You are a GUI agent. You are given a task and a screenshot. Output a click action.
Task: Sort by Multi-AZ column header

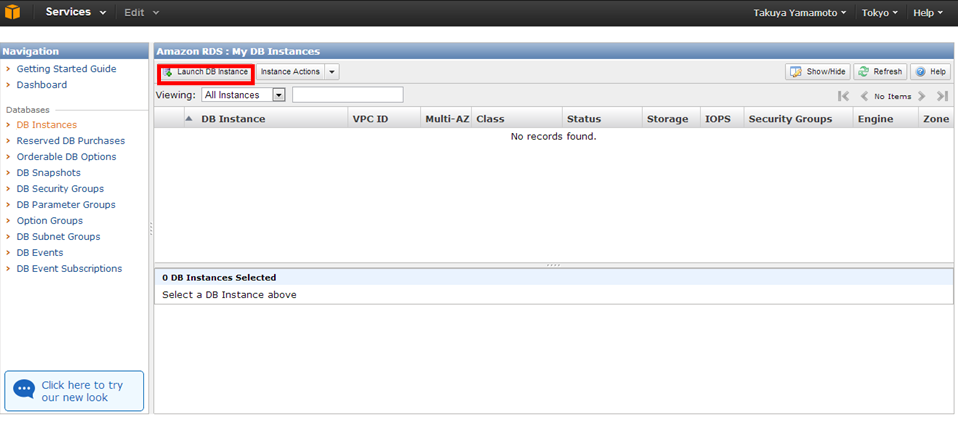tap(447, 119)
